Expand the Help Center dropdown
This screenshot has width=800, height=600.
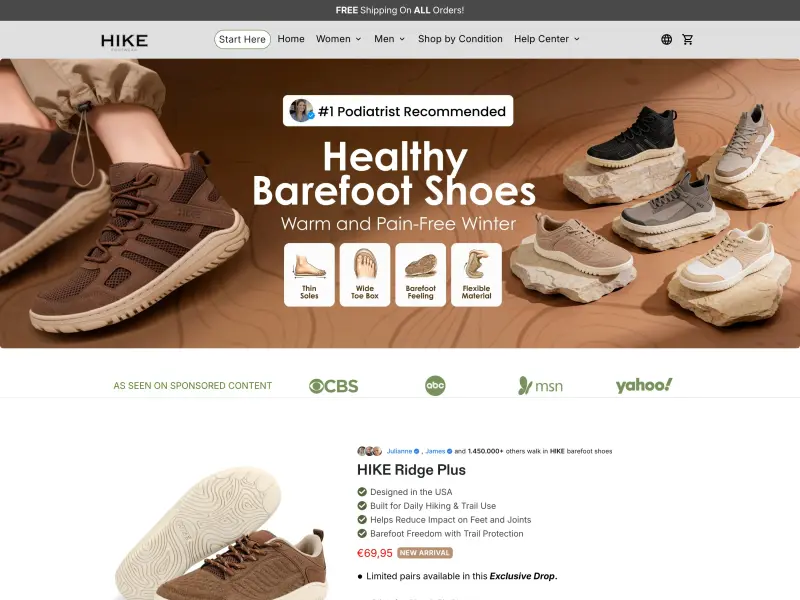click(547, 39)
